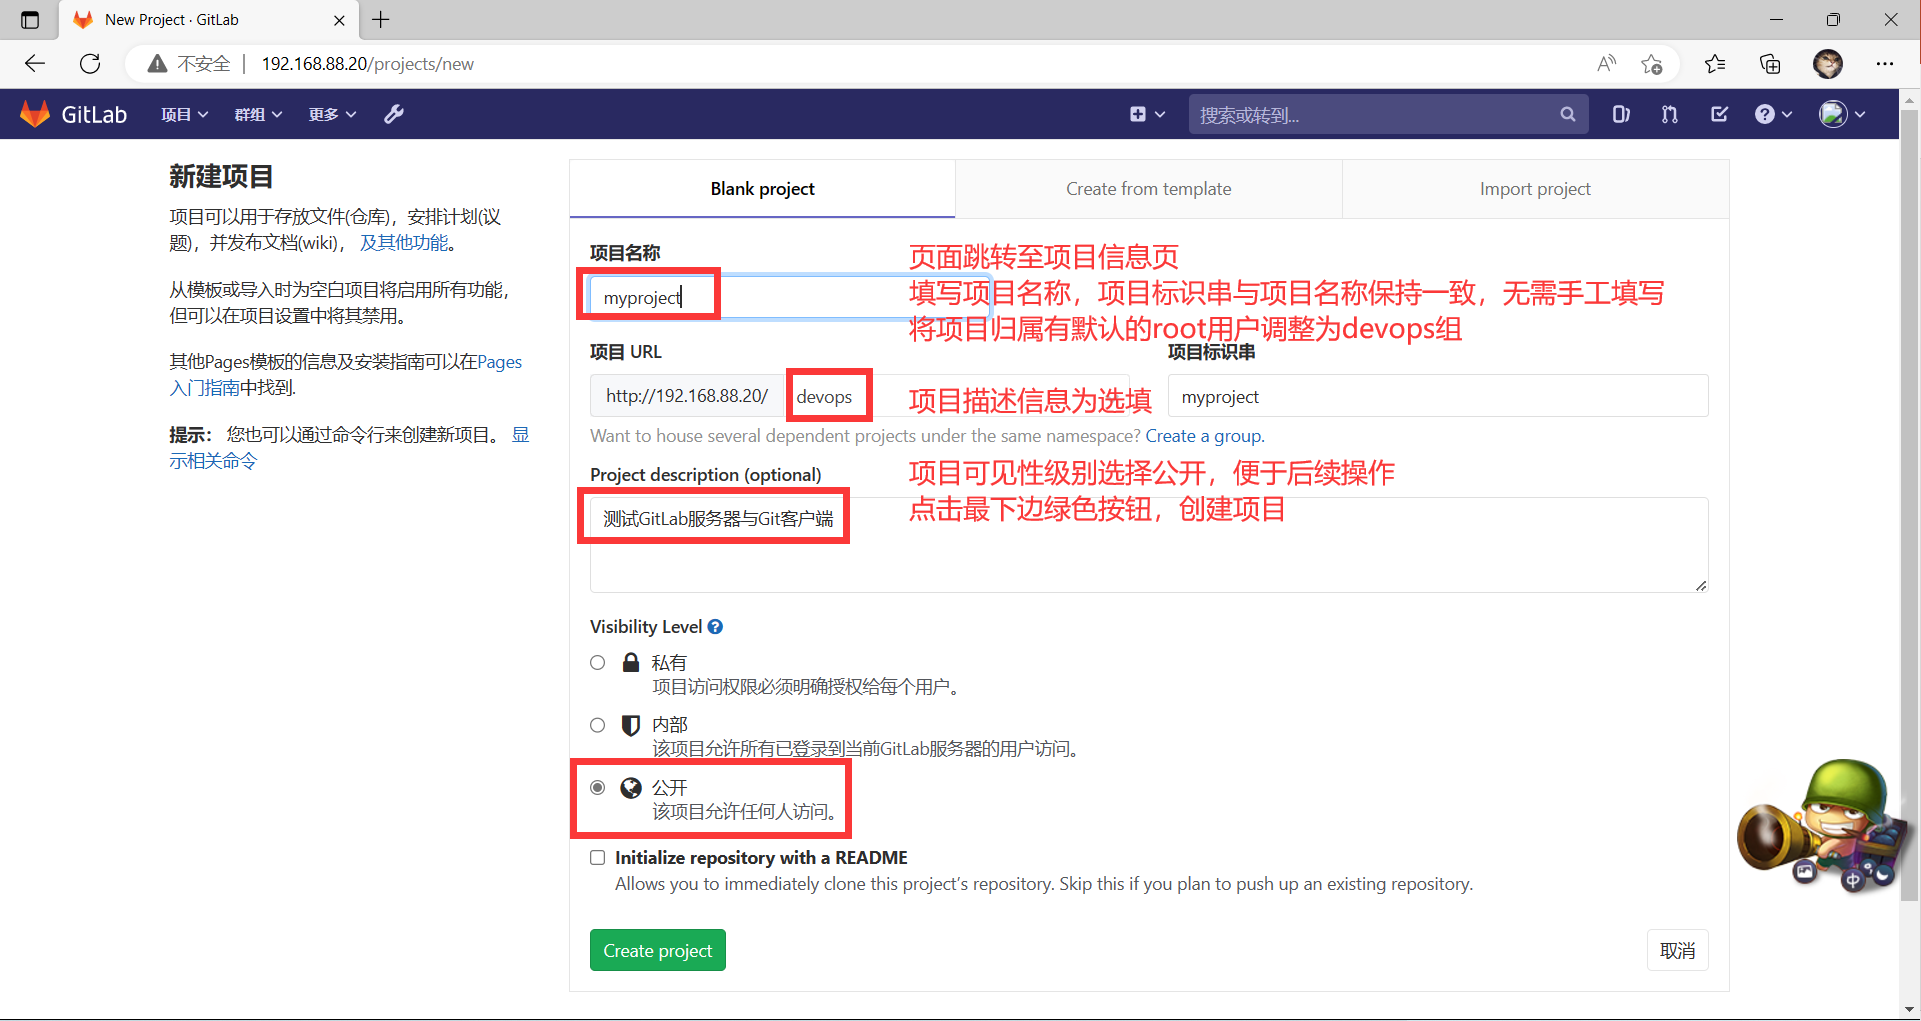Click the 项目名称 input field

point(790,297)
